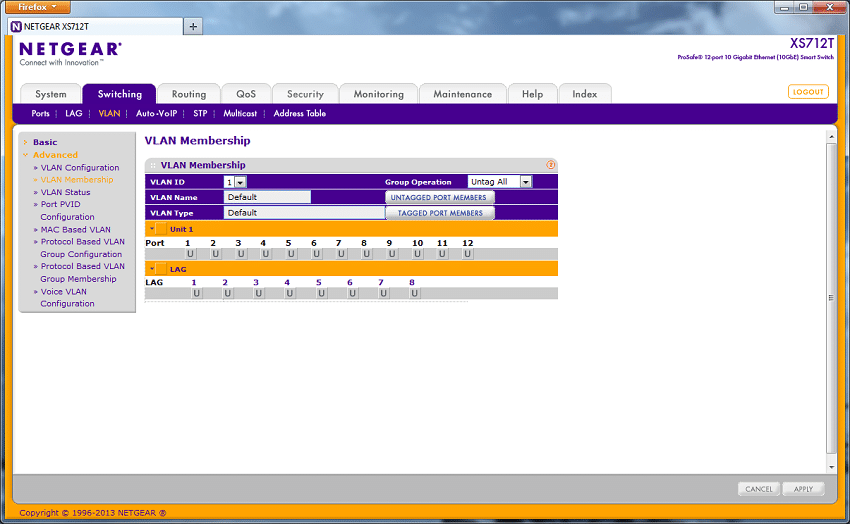Viewport: 850px width, 524px height.
Task: Open the Address Table submenu
Action: (299, 113)
